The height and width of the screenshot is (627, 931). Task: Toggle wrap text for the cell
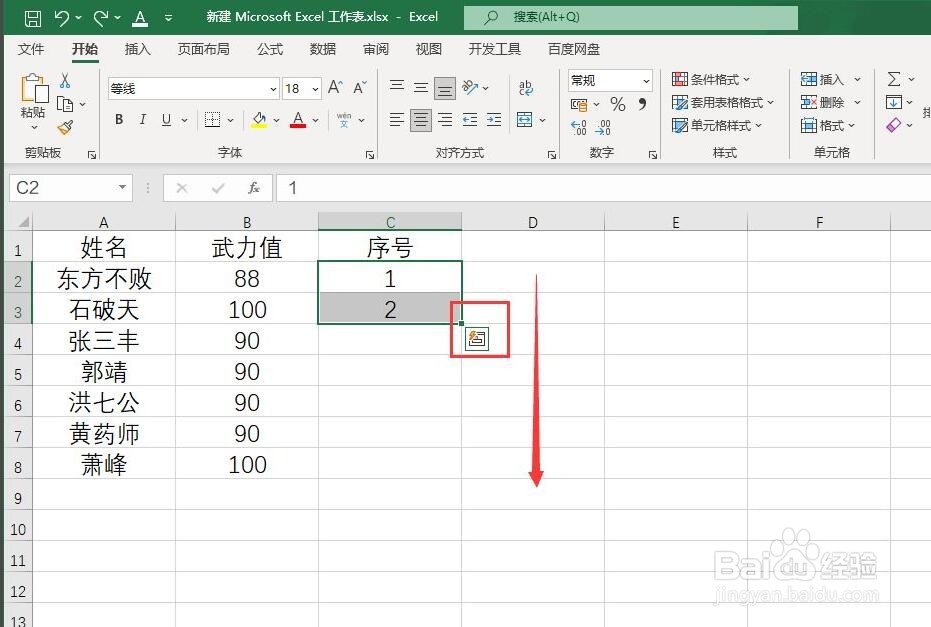(x=525, y=88)
